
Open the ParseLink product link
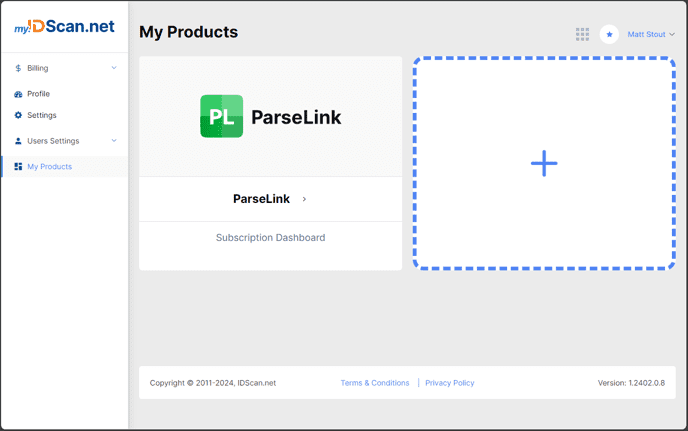[262, 199]
